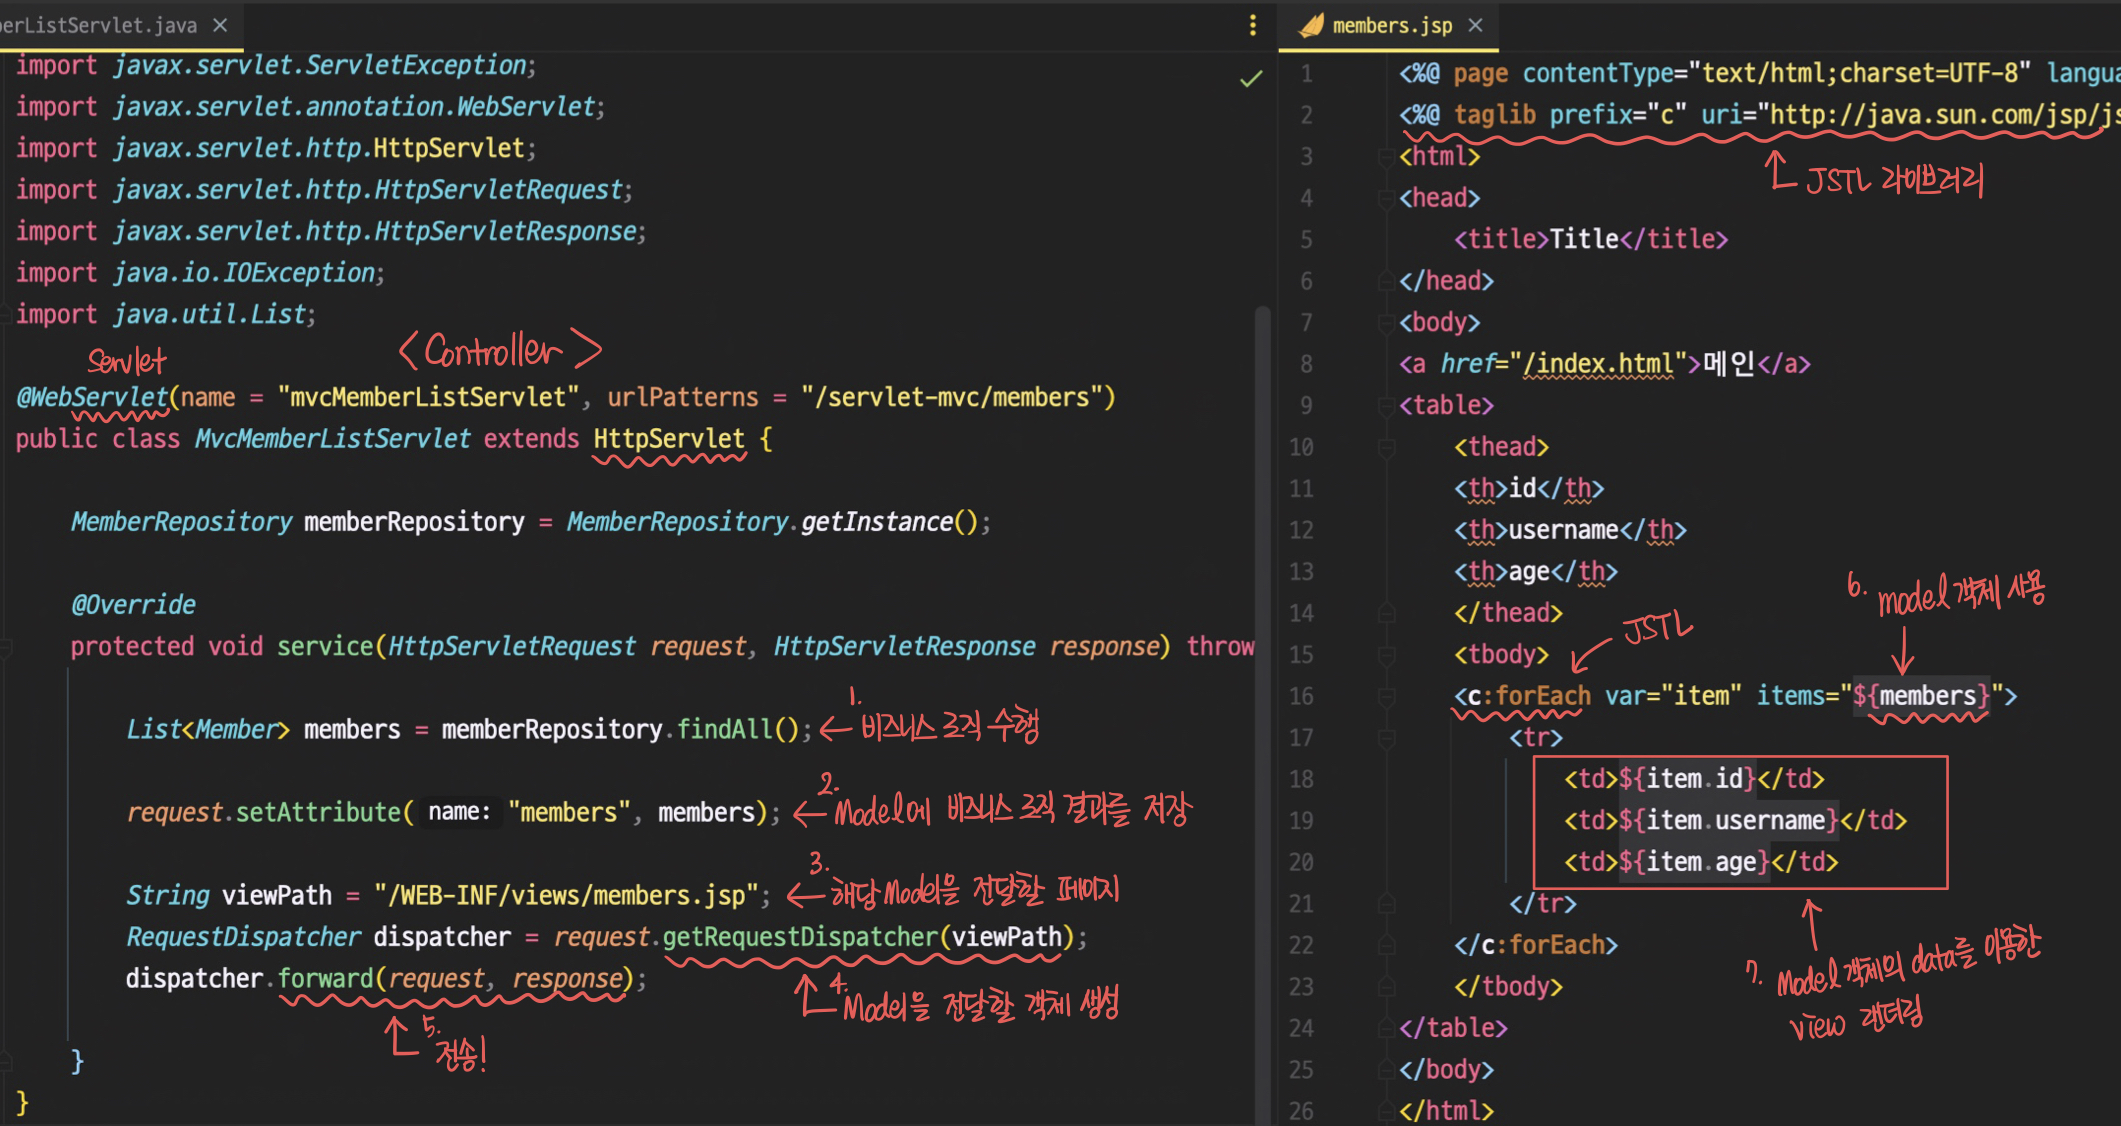Switch to the members.jsp tab

pyautogui.click(x=1391, y=26)
